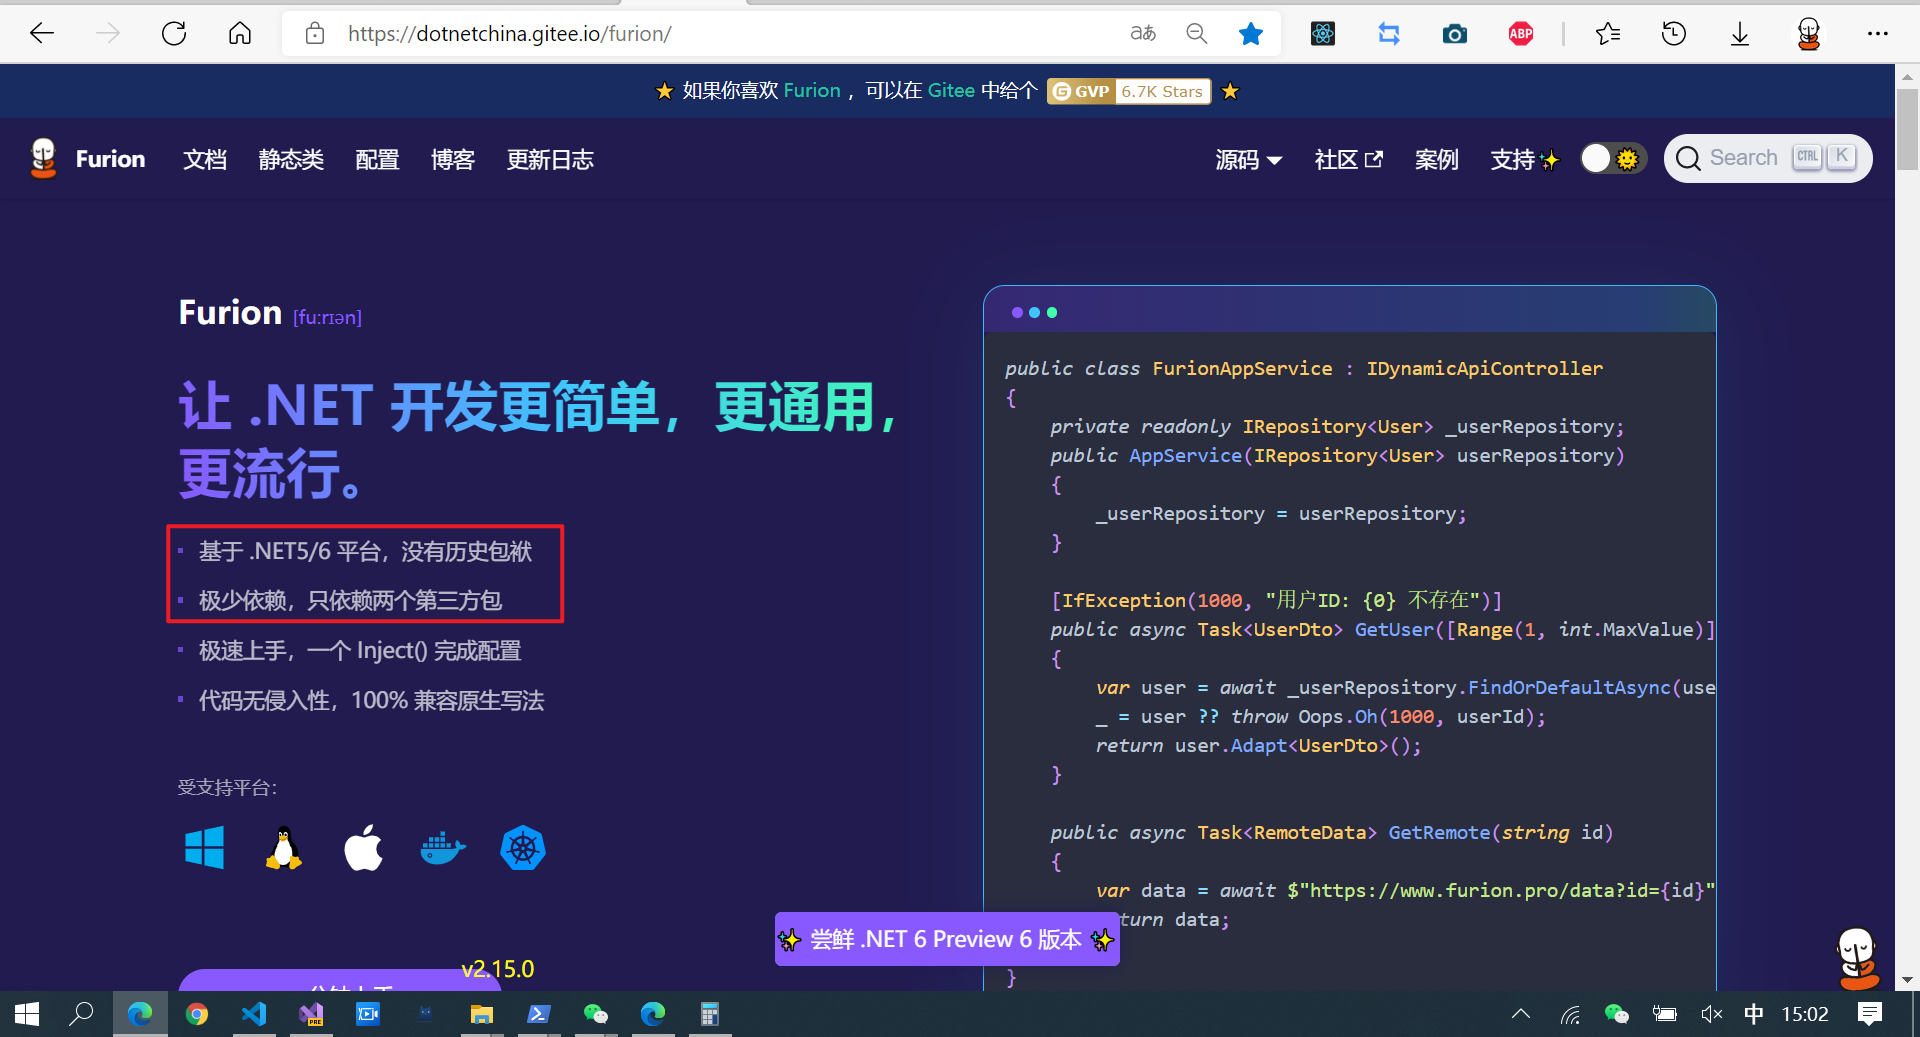This screenshot has height=1037, width=1920.
Task: Click the '极速上手，一个 Inject() 完成配置' line
Action: 360,651
